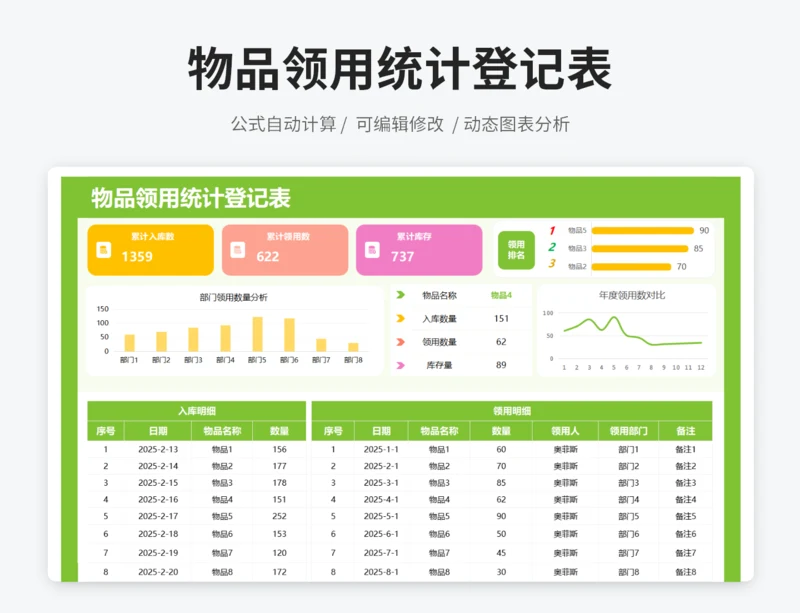Click the green line in 年度领用数对比 chart
The image size is (800, 613).
coord(633,332)
